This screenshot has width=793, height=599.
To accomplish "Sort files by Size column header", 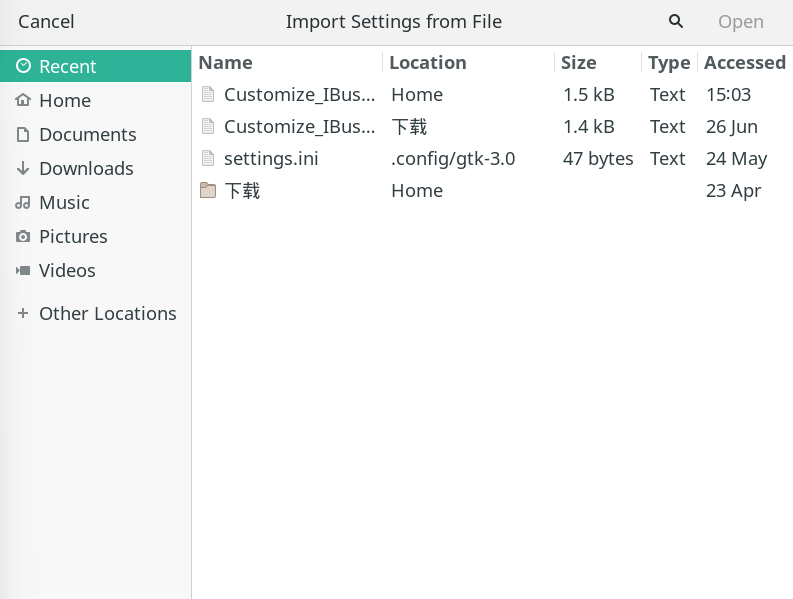I will tap(578, 63).
